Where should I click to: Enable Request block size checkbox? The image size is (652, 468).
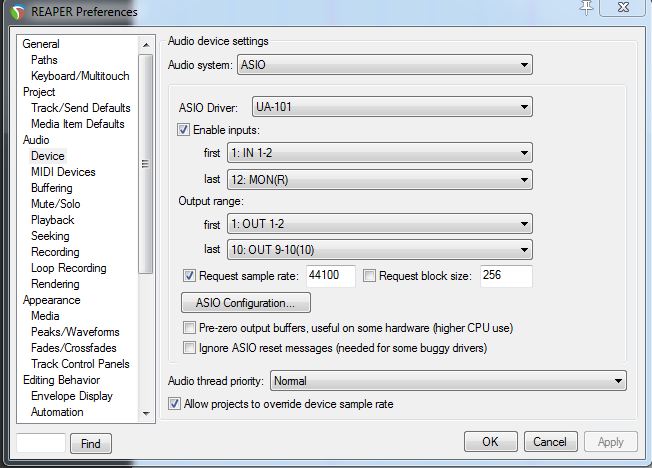coord(369,275)
